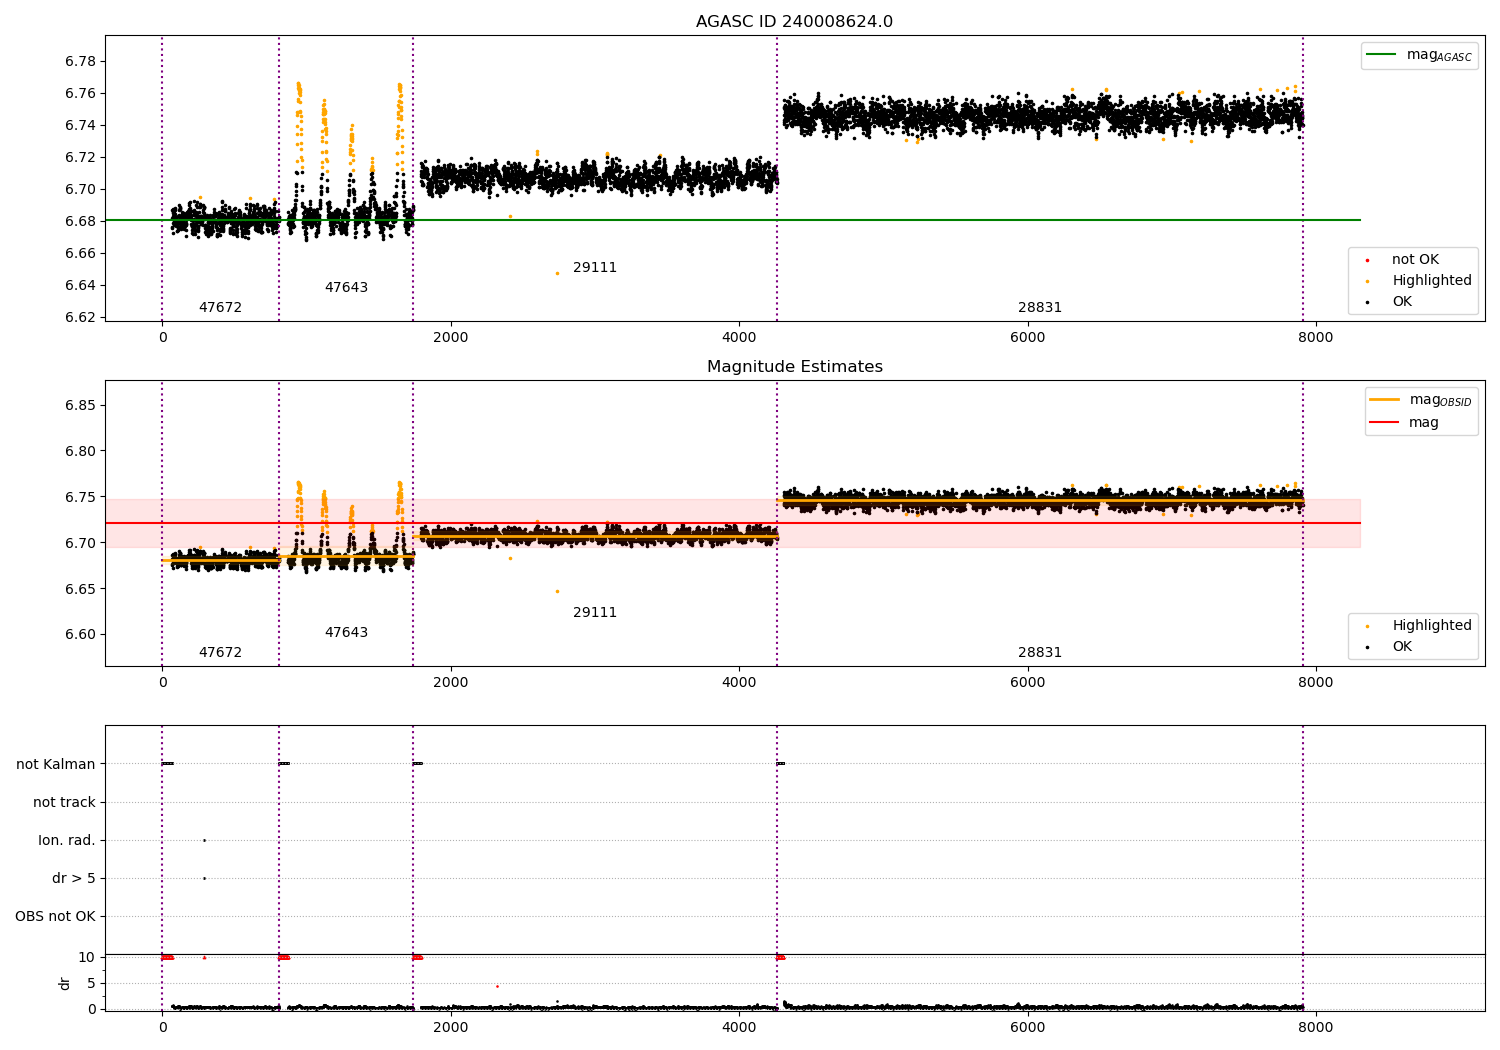The width and height of the screenshot is (1500, 1050).
Task: Click the orange mag OBSID legend line
Action: tap(1385, 400)
